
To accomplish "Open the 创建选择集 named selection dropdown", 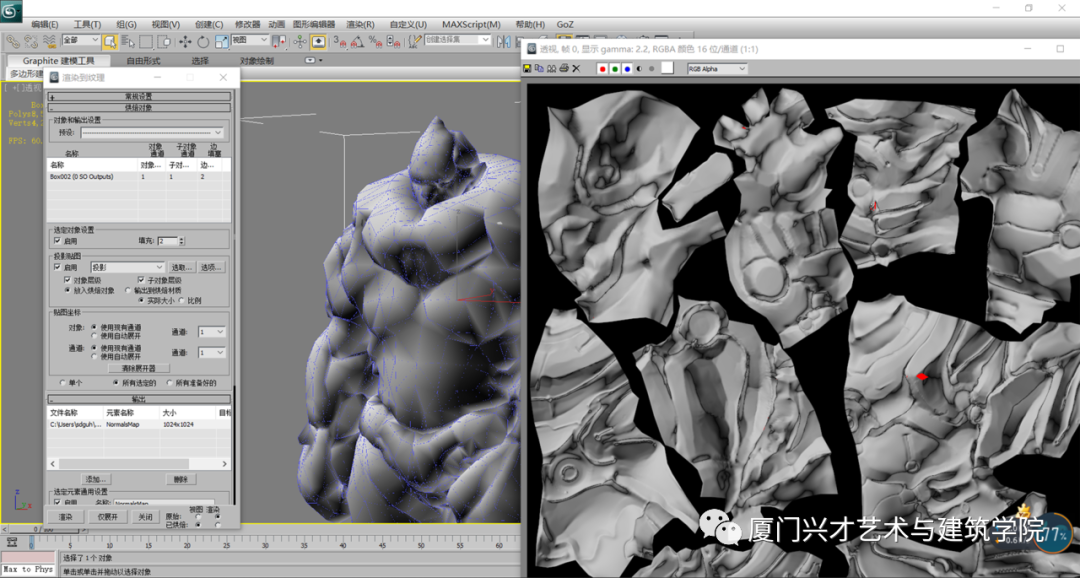I will click(458, 41).
